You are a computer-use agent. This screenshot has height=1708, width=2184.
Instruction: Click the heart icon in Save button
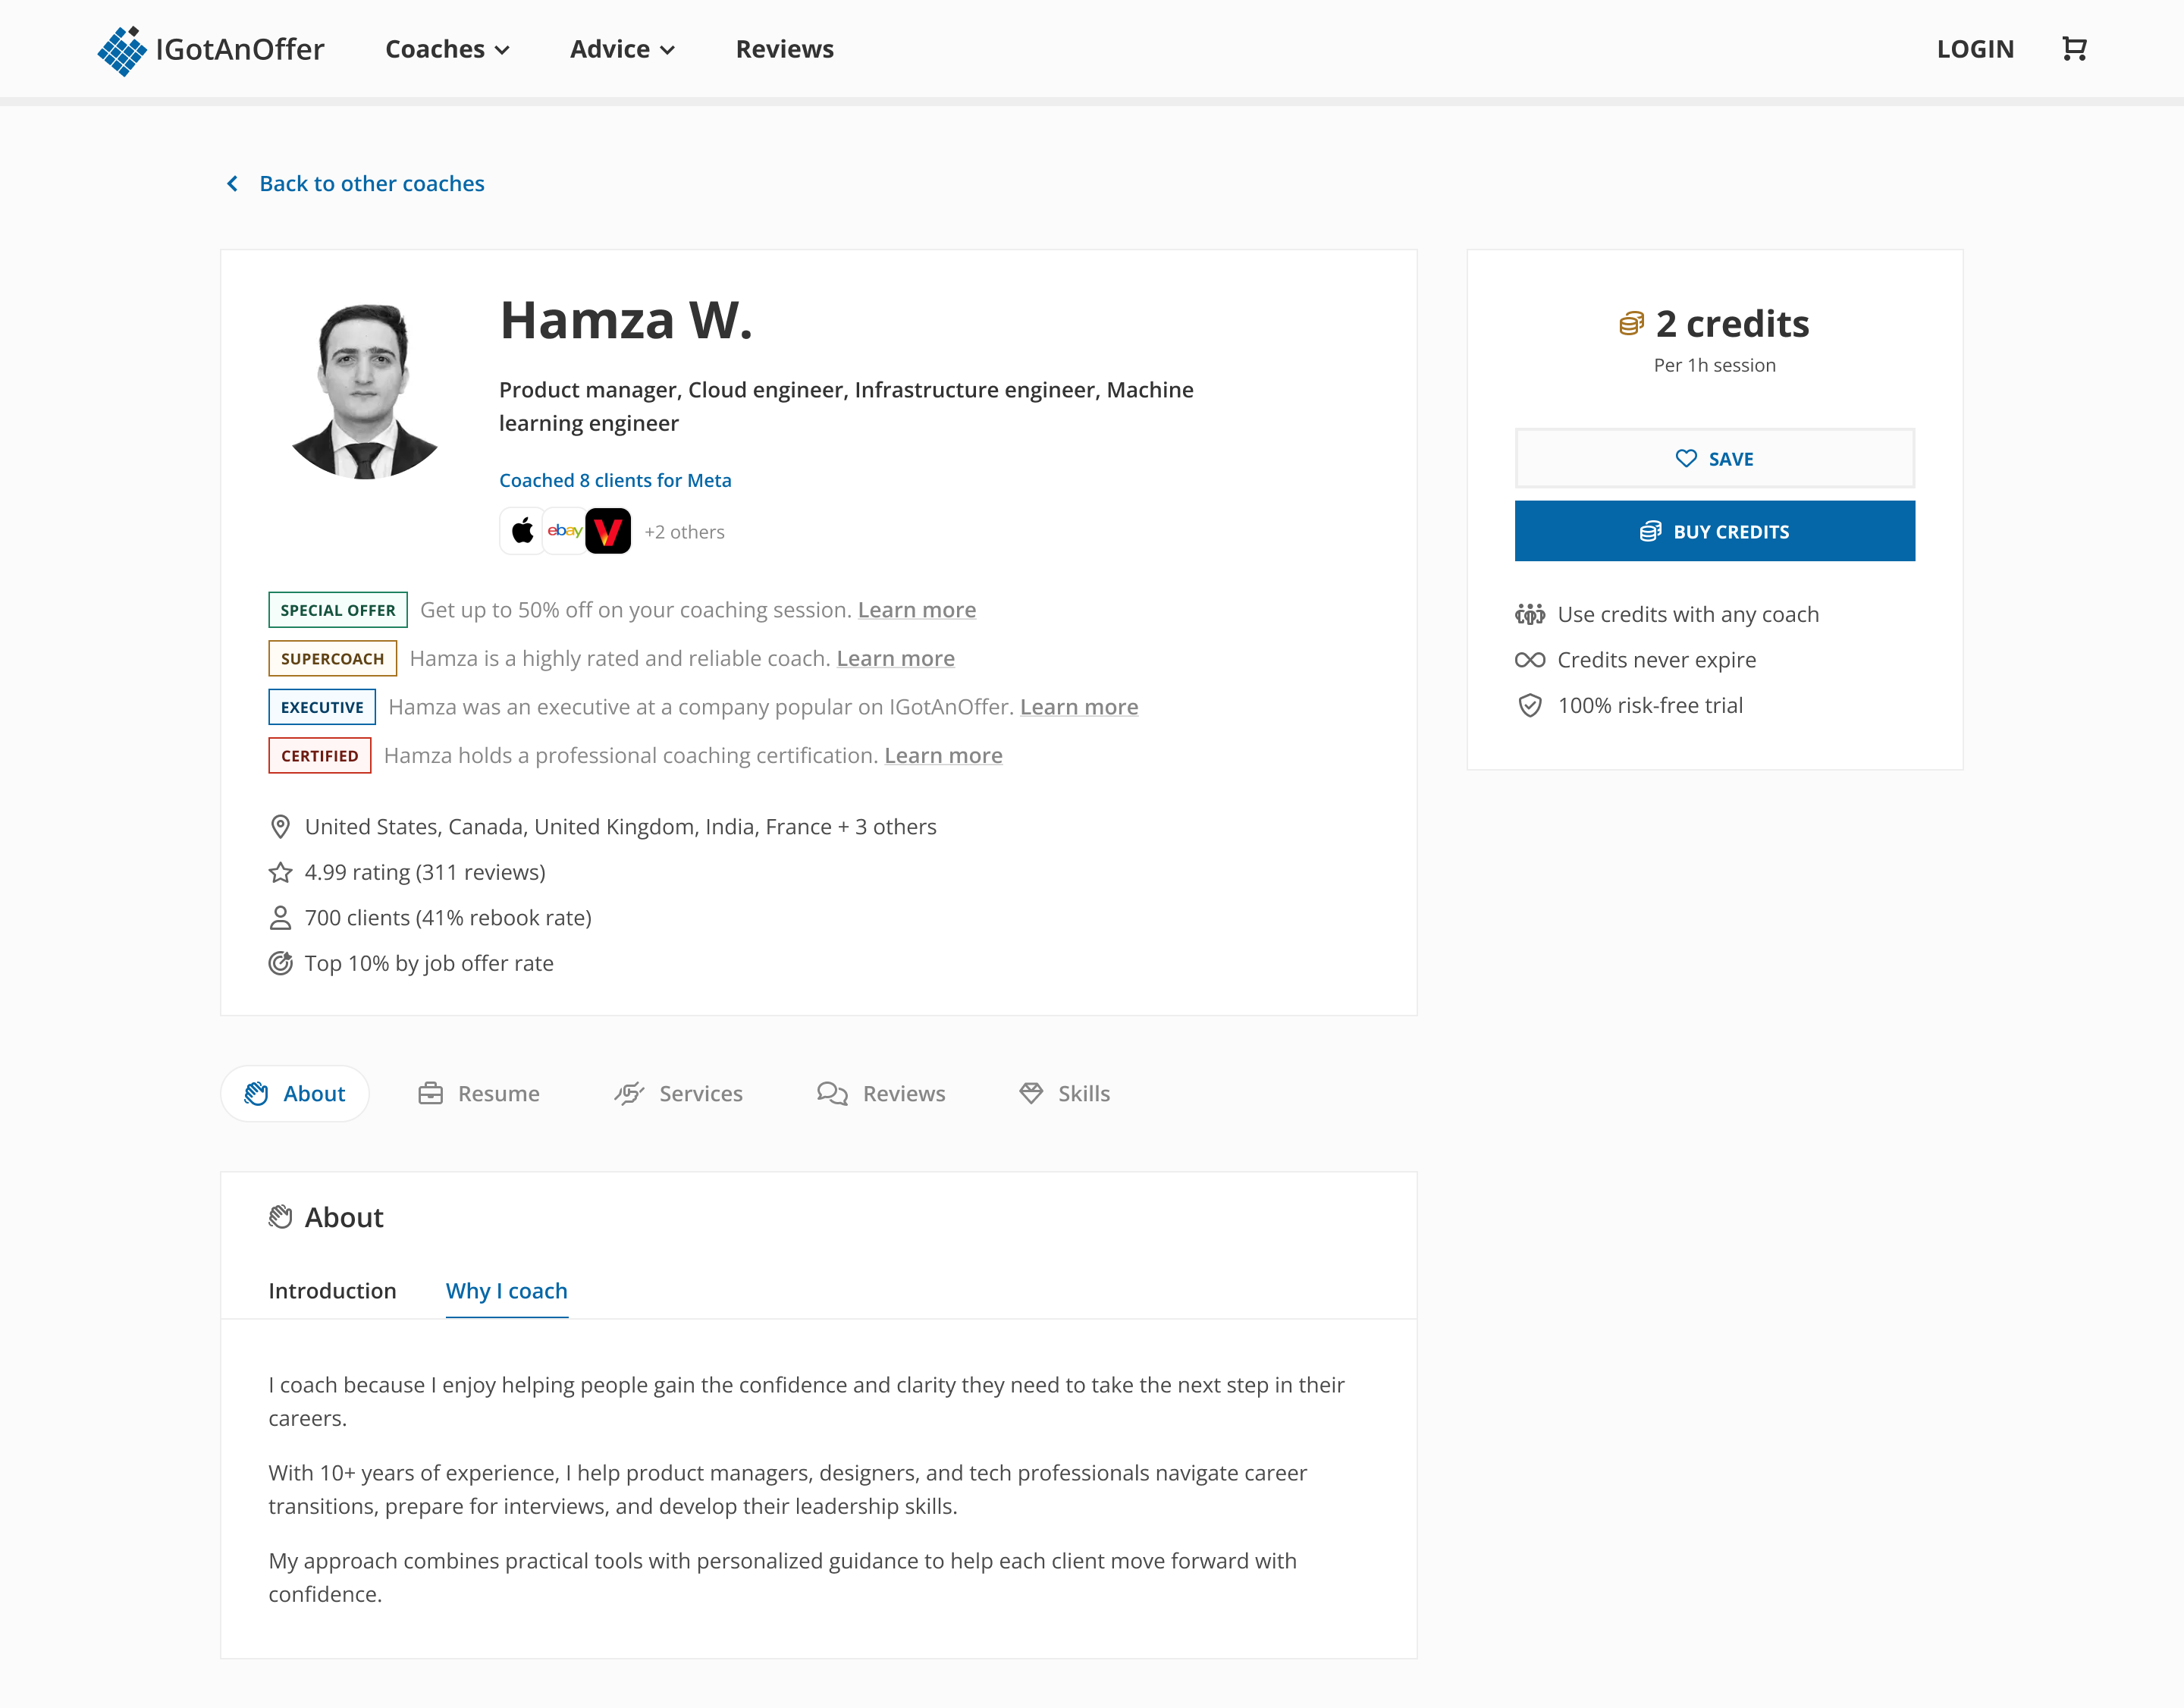click(1686, 458)
